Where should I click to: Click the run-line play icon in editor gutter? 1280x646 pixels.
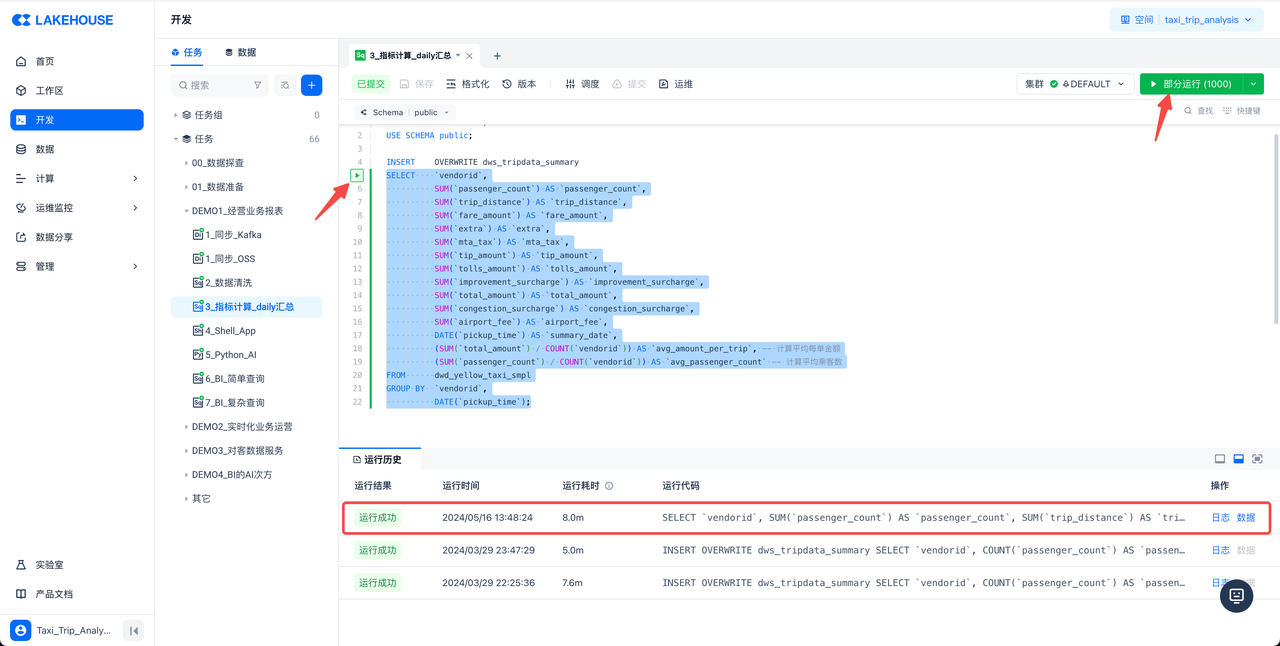click(357, 175)
